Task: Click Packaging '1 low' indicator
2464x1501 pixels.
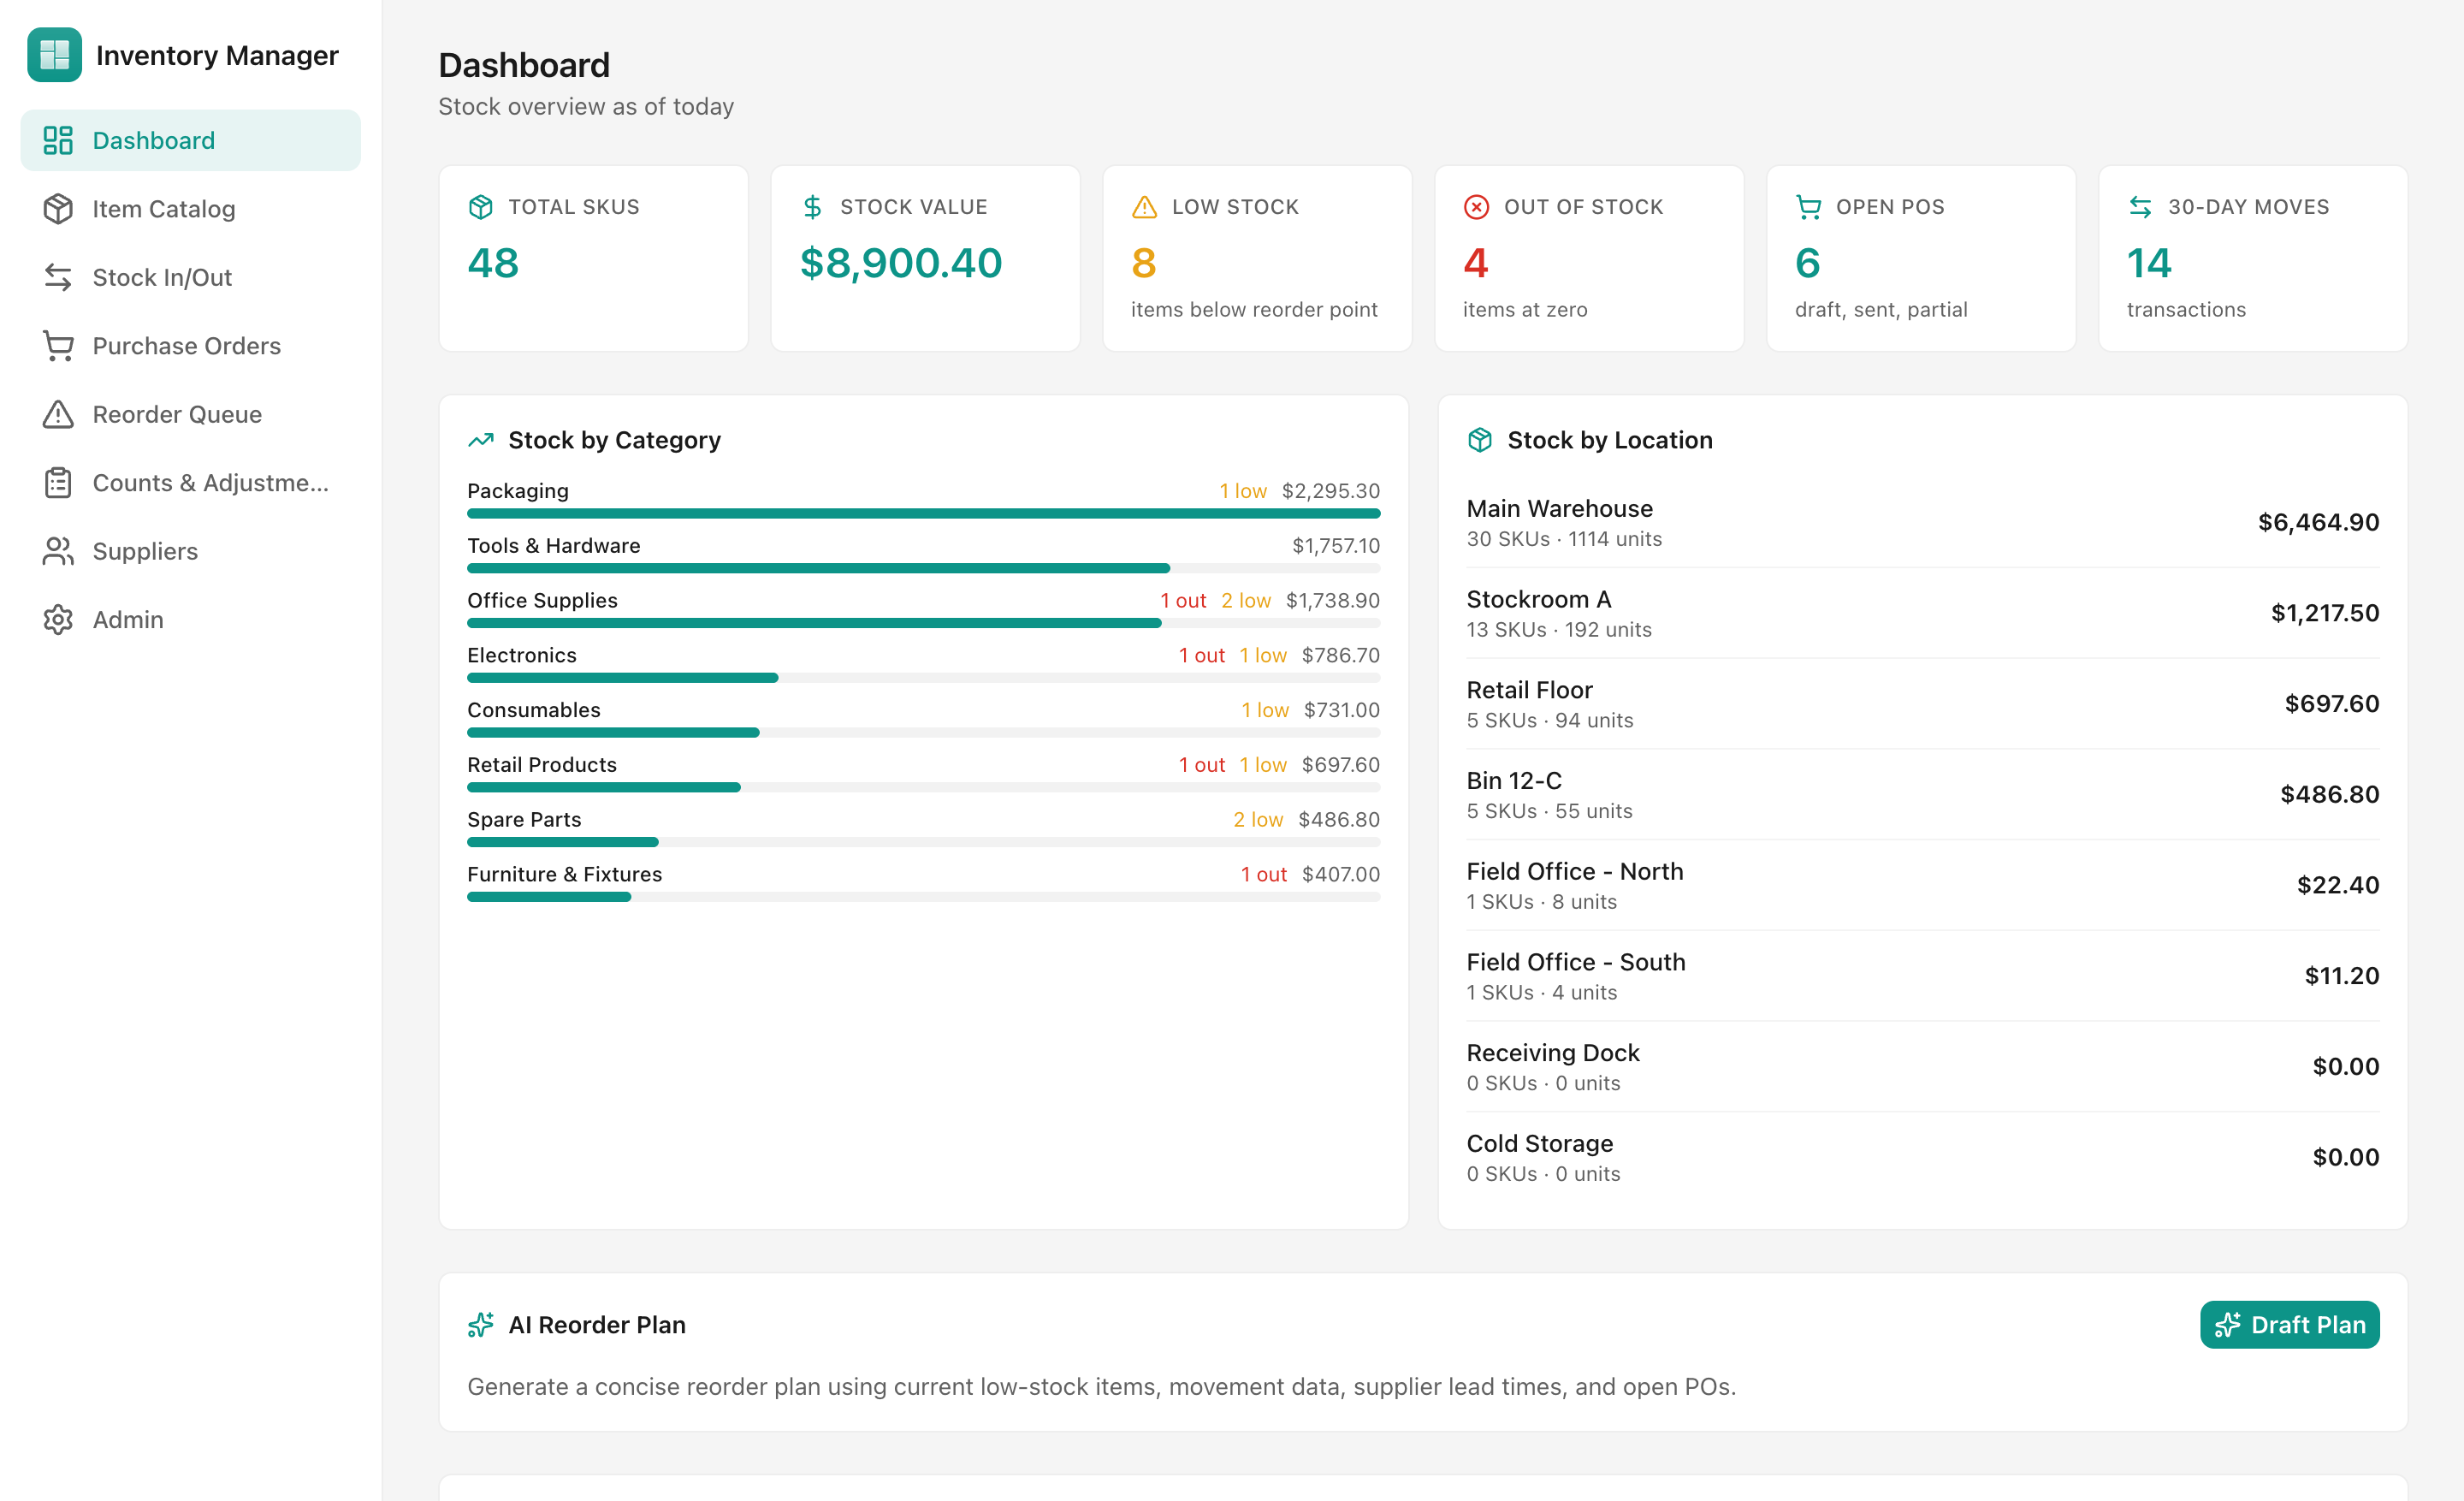Action: [1243, 491]
